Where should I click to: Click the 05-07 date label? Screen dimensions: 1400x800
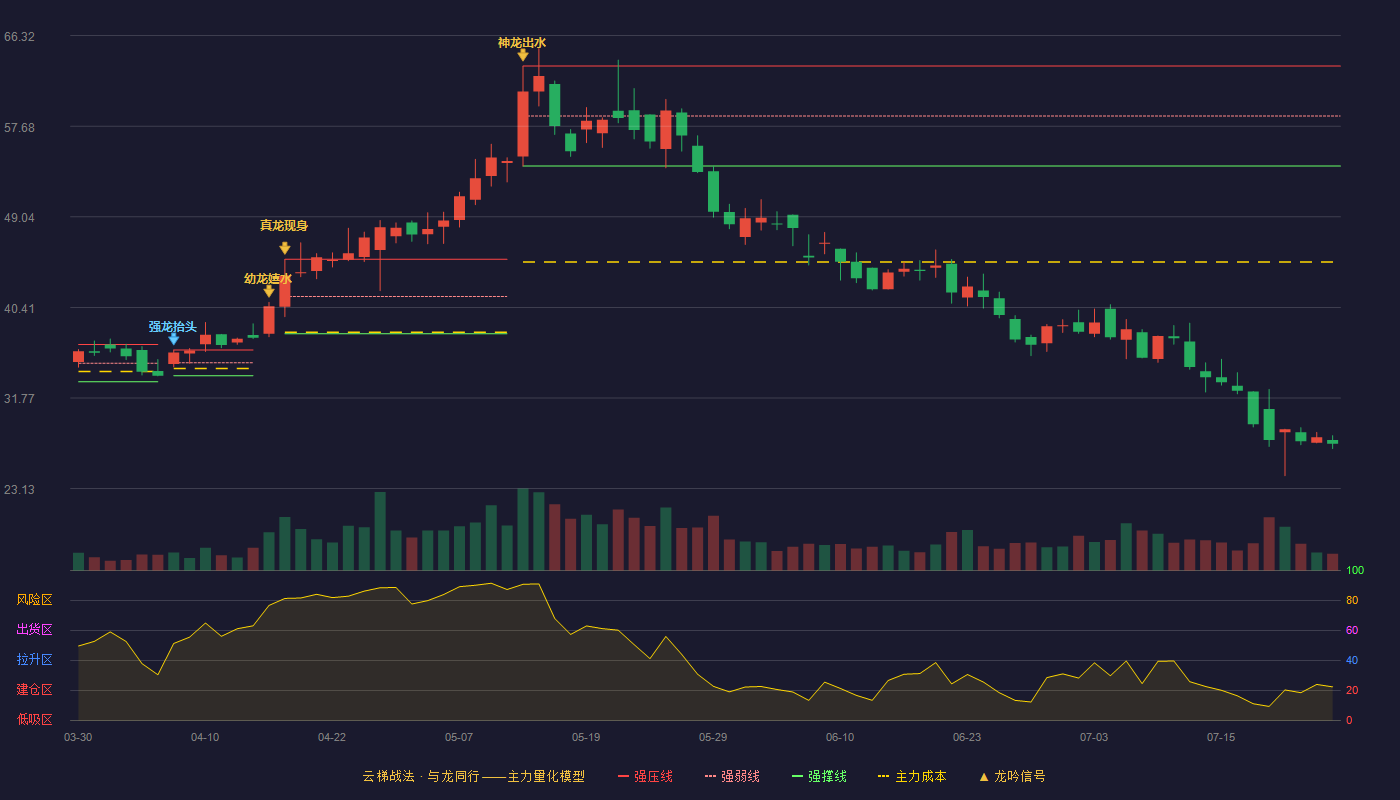(459, 737)
